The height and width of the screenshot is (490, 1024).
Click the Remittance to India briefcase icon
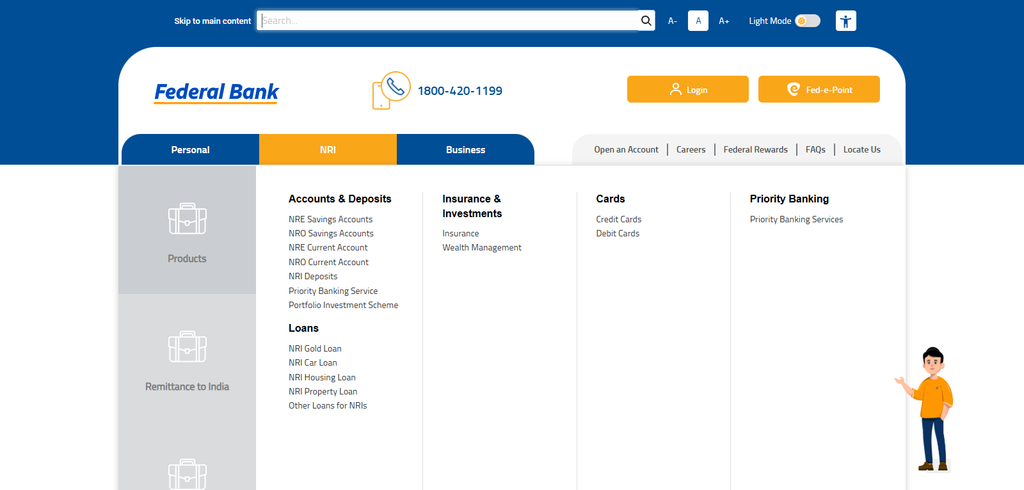point(187,347)
